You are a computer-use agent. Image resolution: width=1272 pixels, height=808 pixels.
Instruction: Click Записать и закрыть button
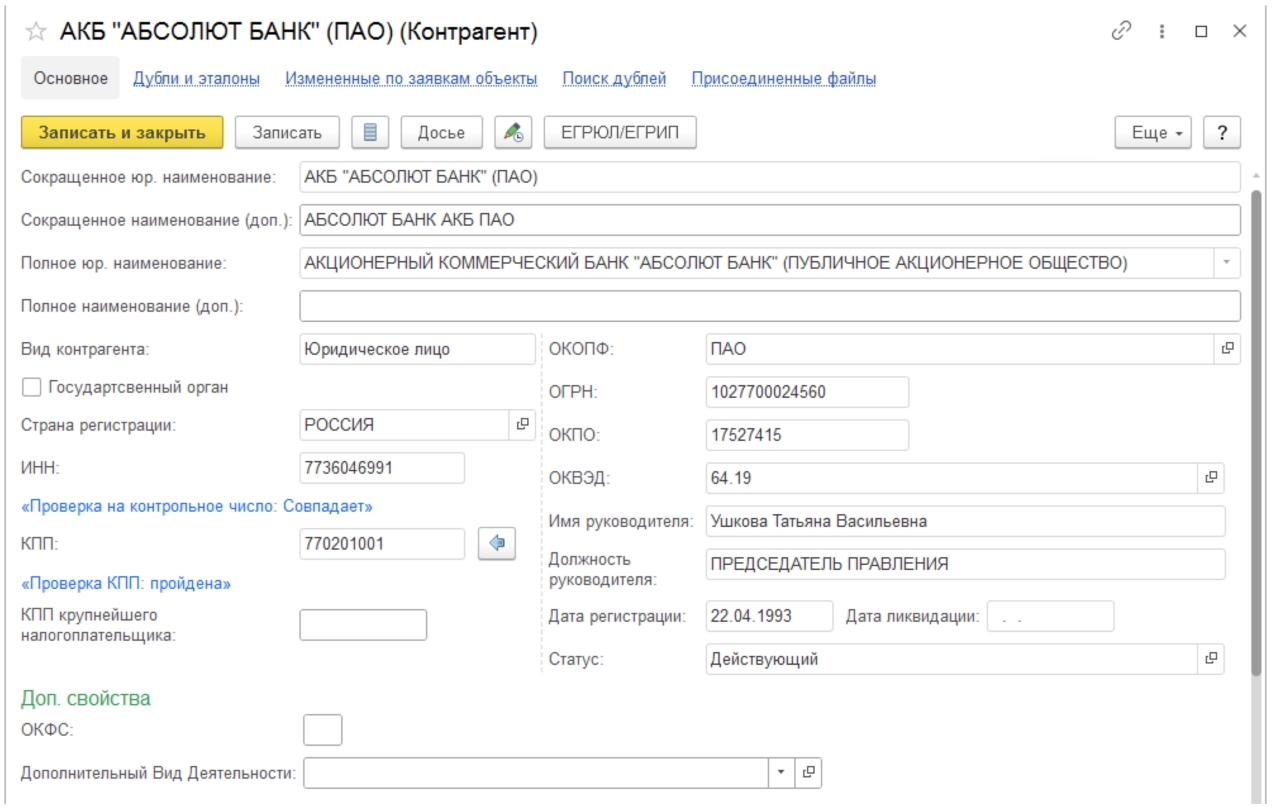click(121, 132)
